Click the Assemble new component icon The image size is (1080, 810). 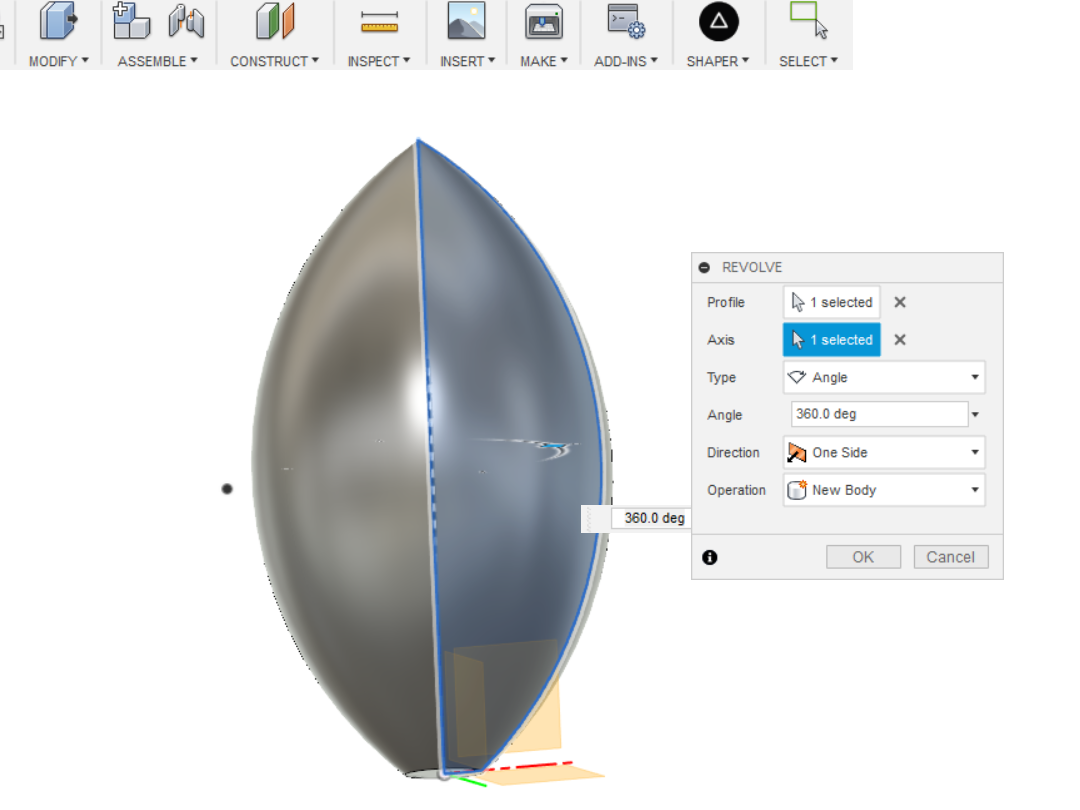point(131,21)
